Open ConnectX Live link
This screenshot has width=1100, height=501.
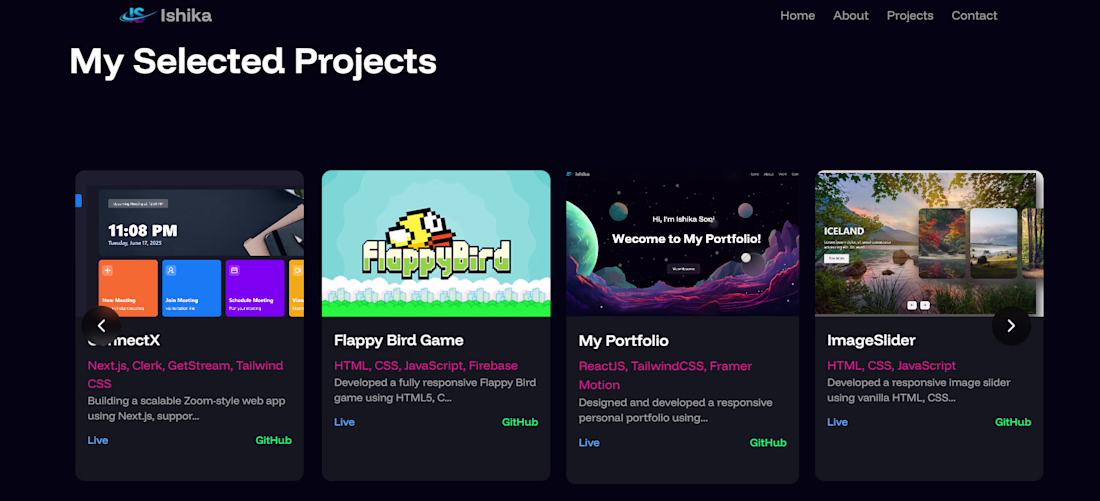98,441
